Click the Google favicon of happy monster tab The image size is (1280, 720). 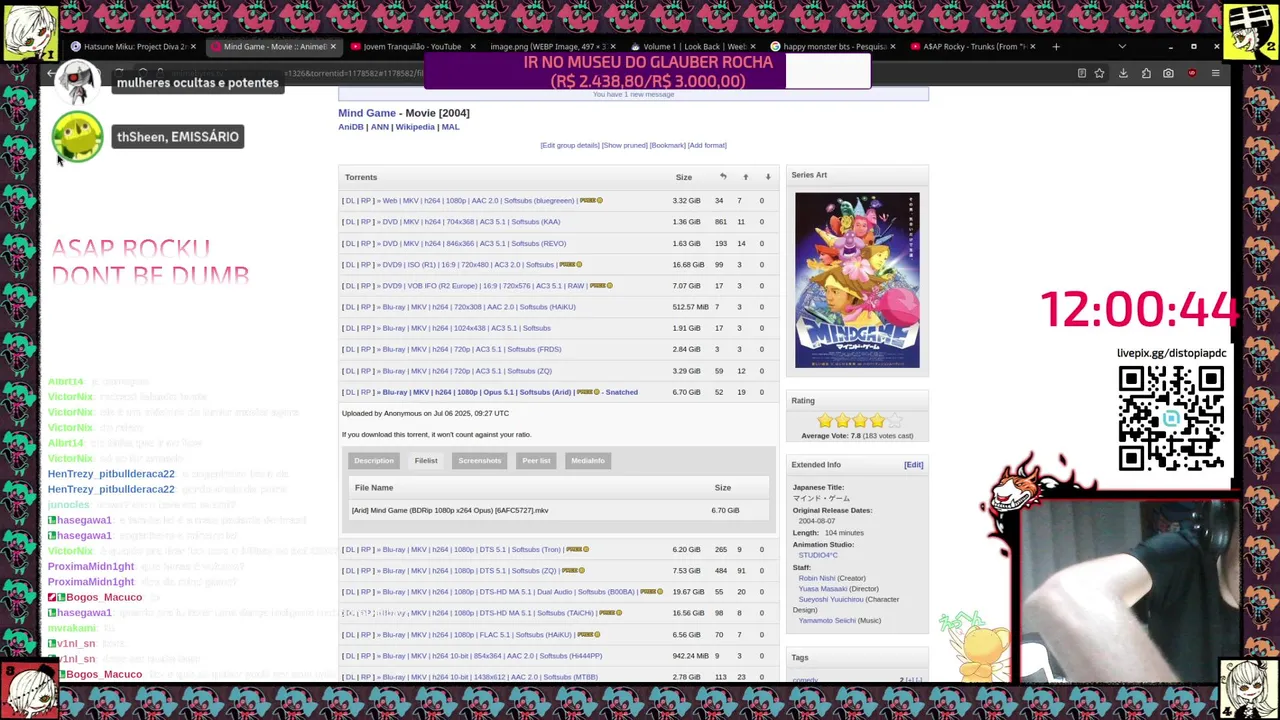coord(775,46)
